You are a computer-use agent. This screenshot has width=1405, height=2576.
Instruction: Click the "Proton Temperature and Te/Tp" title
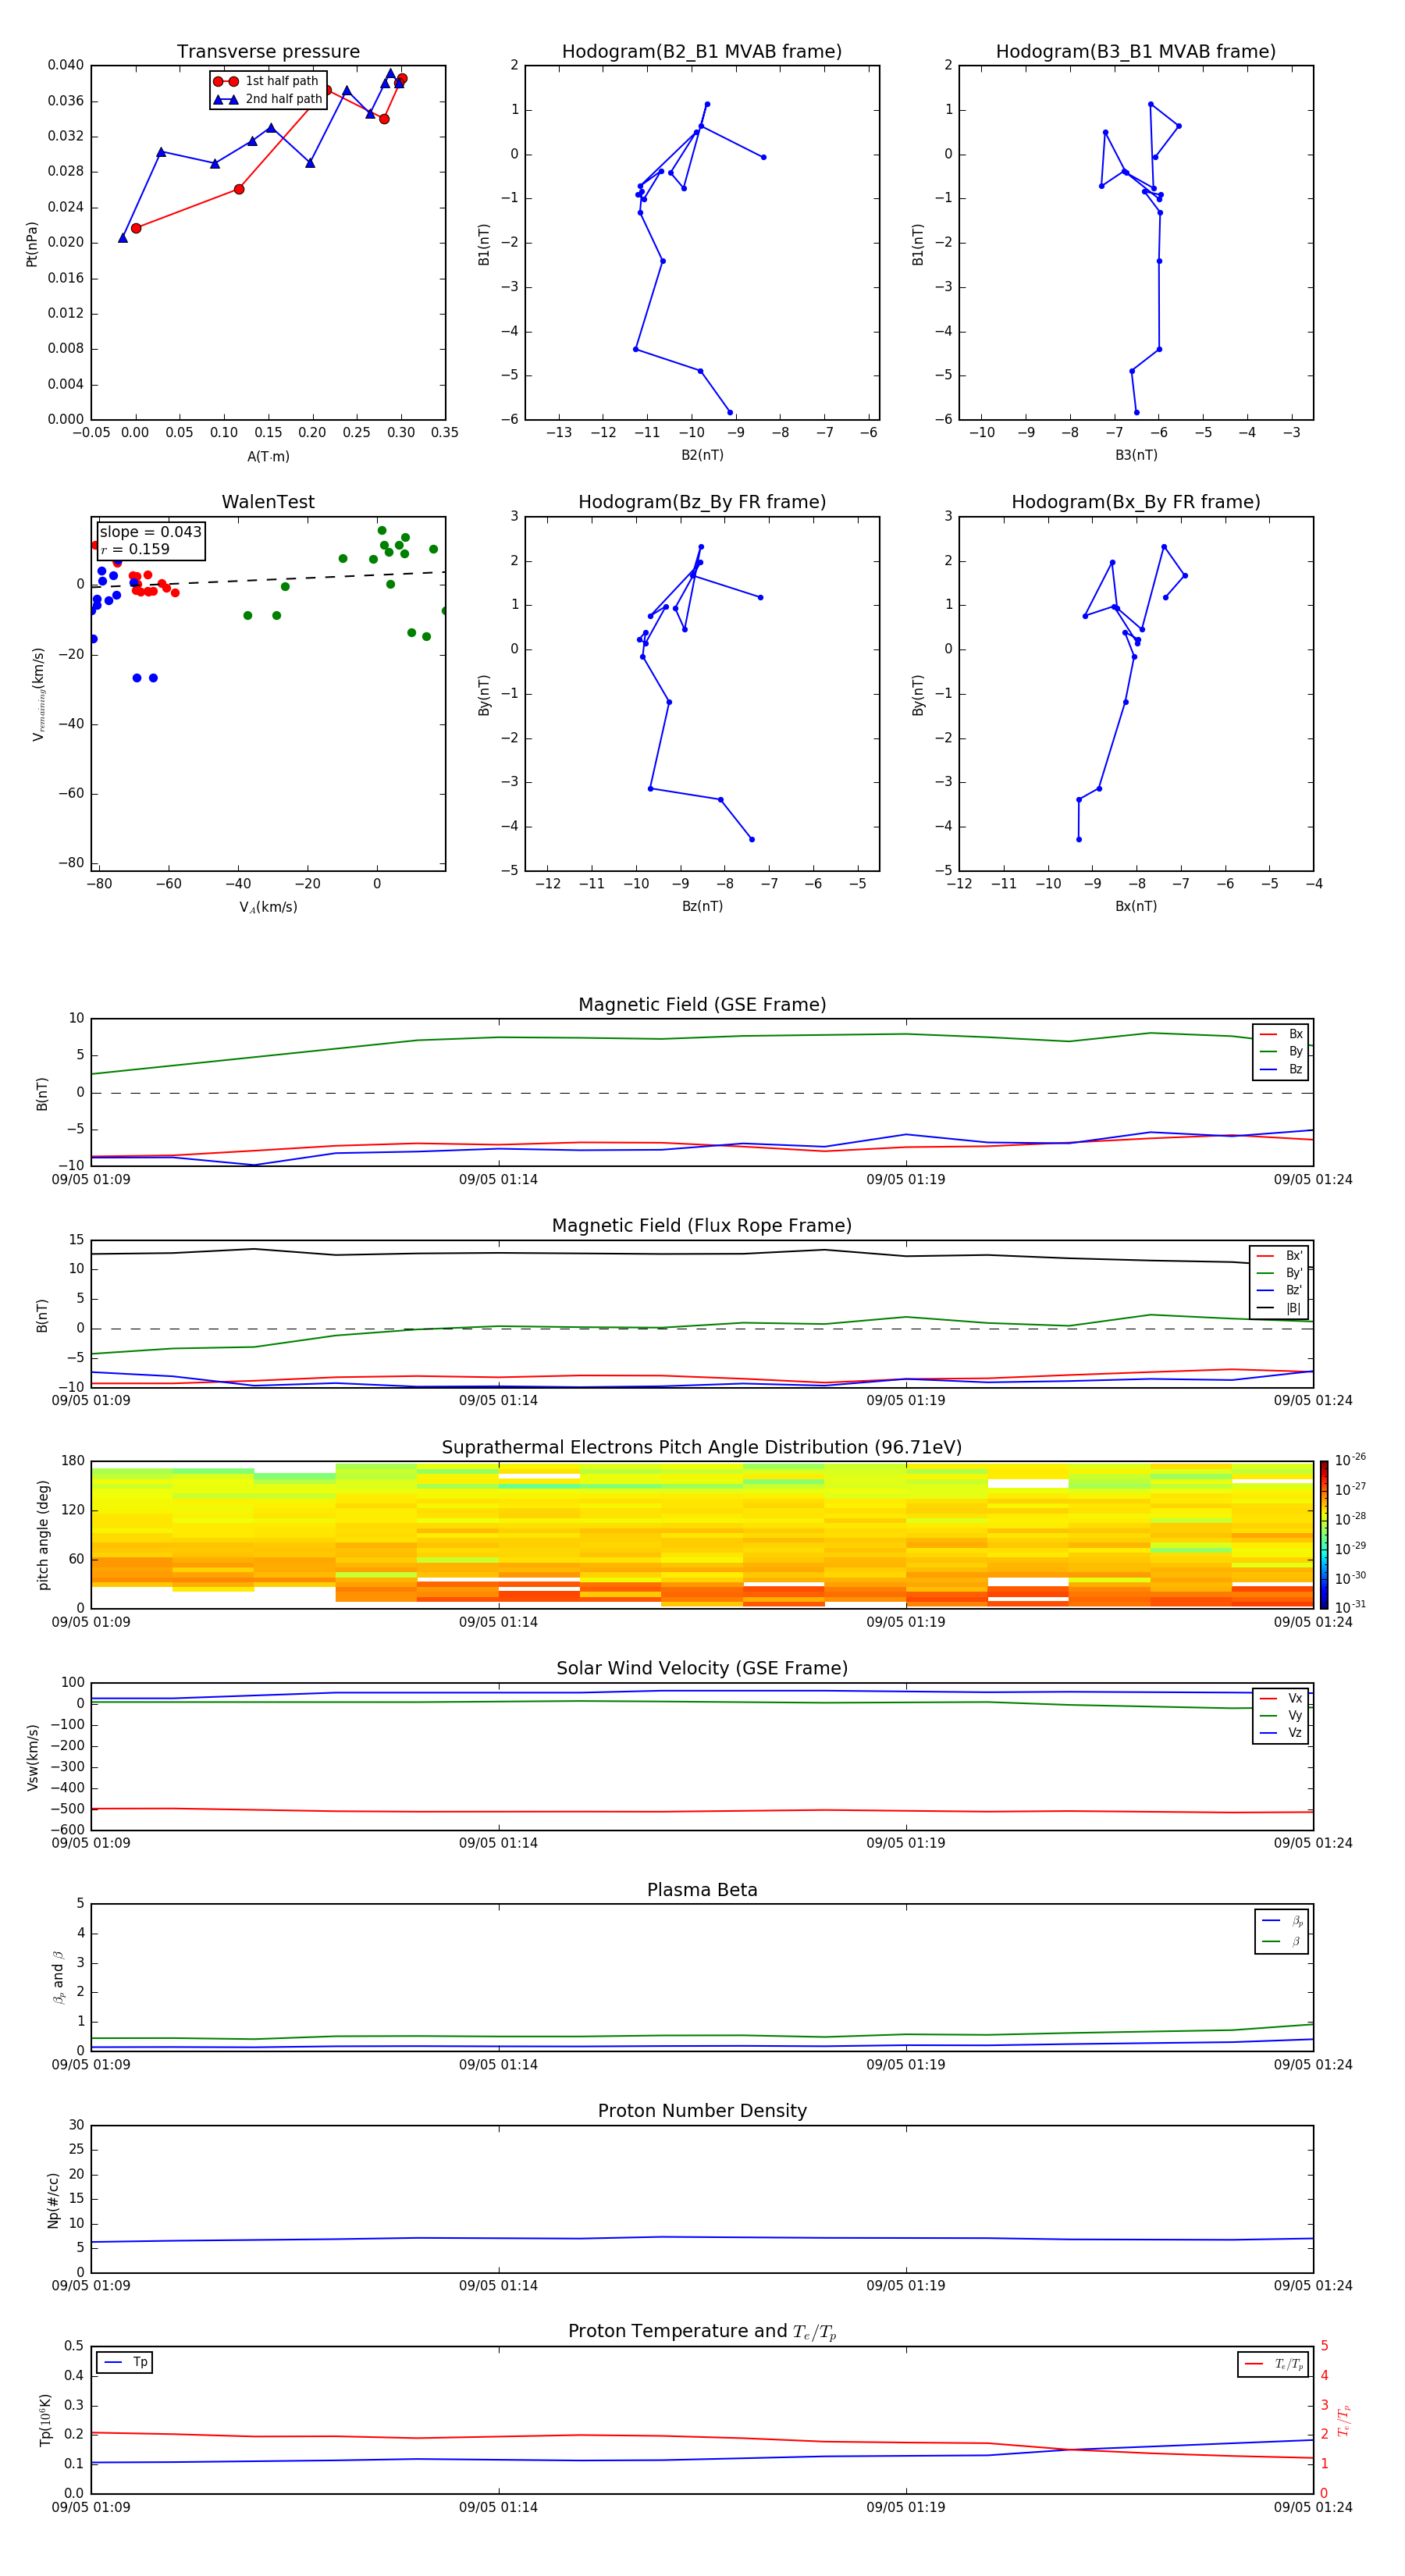tap(702, 2332)
